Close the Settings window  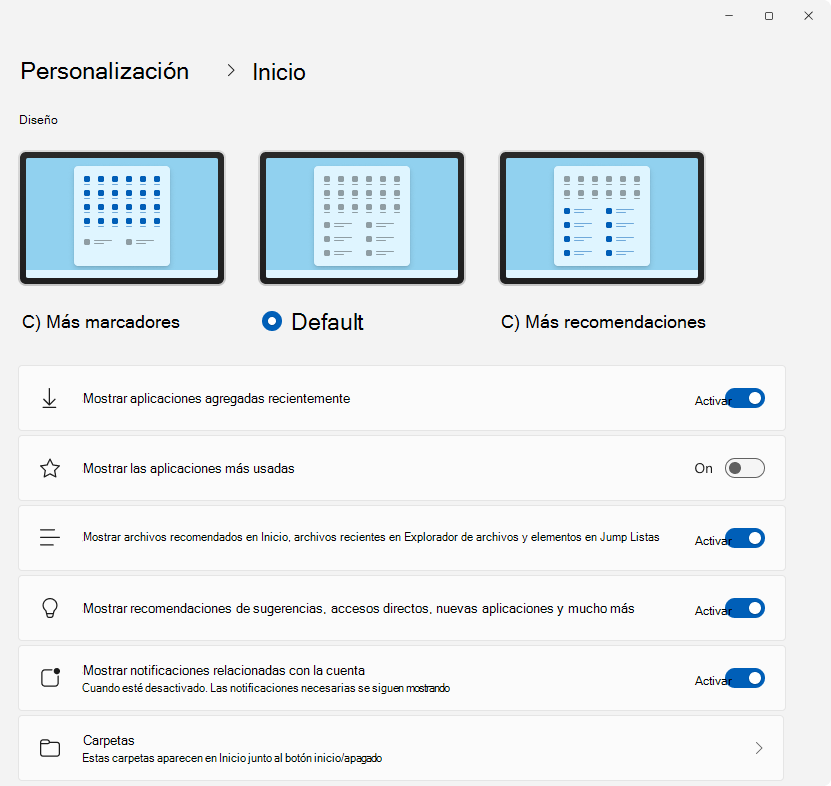(x=808, y=16)
